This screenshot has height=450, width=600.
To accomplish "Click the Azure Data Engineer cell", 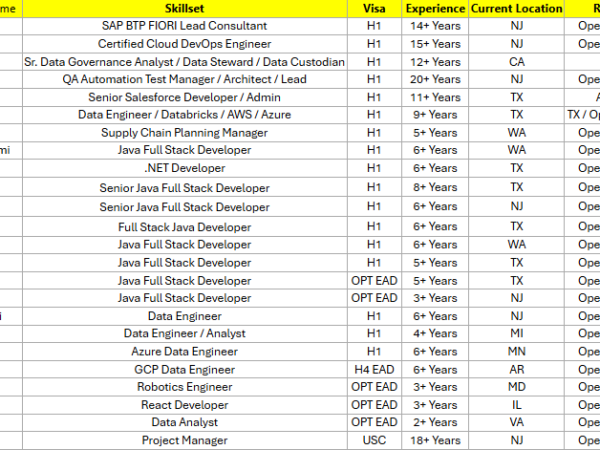I will pos(184,352).
